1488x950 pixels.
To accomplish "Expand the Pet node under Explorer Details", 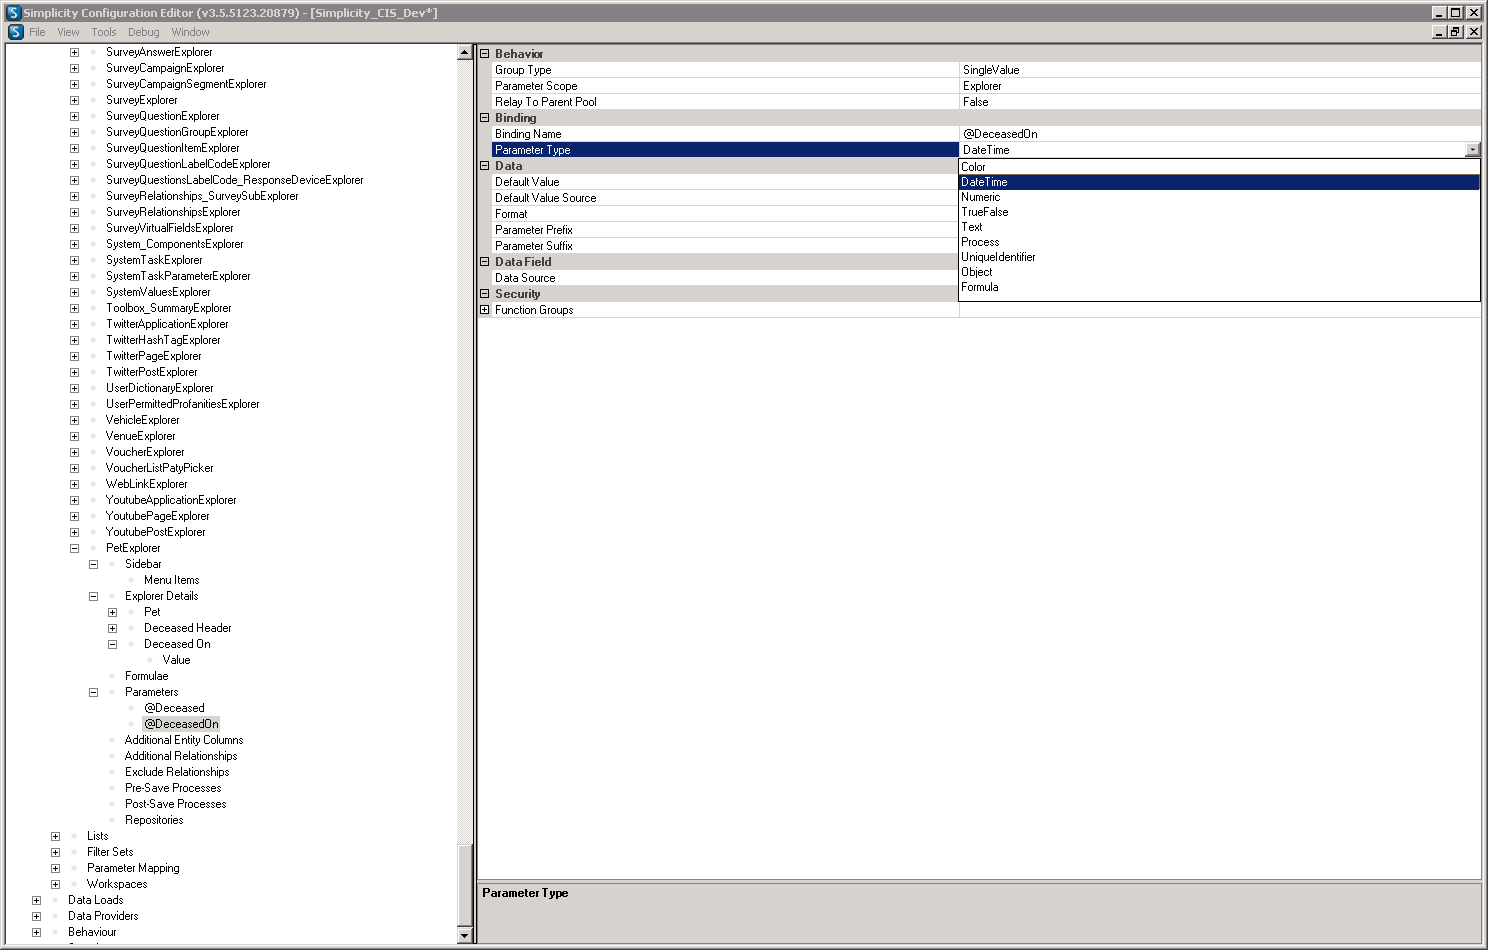I will point(112,612).
